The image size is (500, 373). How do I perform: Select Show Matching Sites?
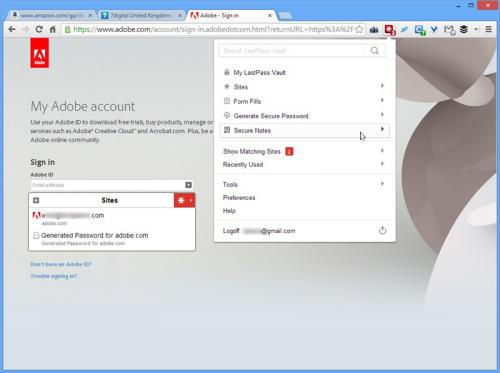point(305,151)
